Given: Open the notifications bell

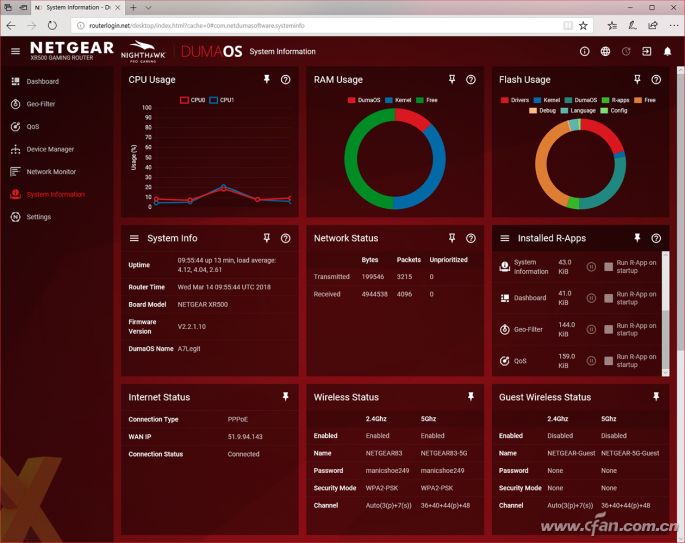Looking at the screenshot, I should point(667,51).
